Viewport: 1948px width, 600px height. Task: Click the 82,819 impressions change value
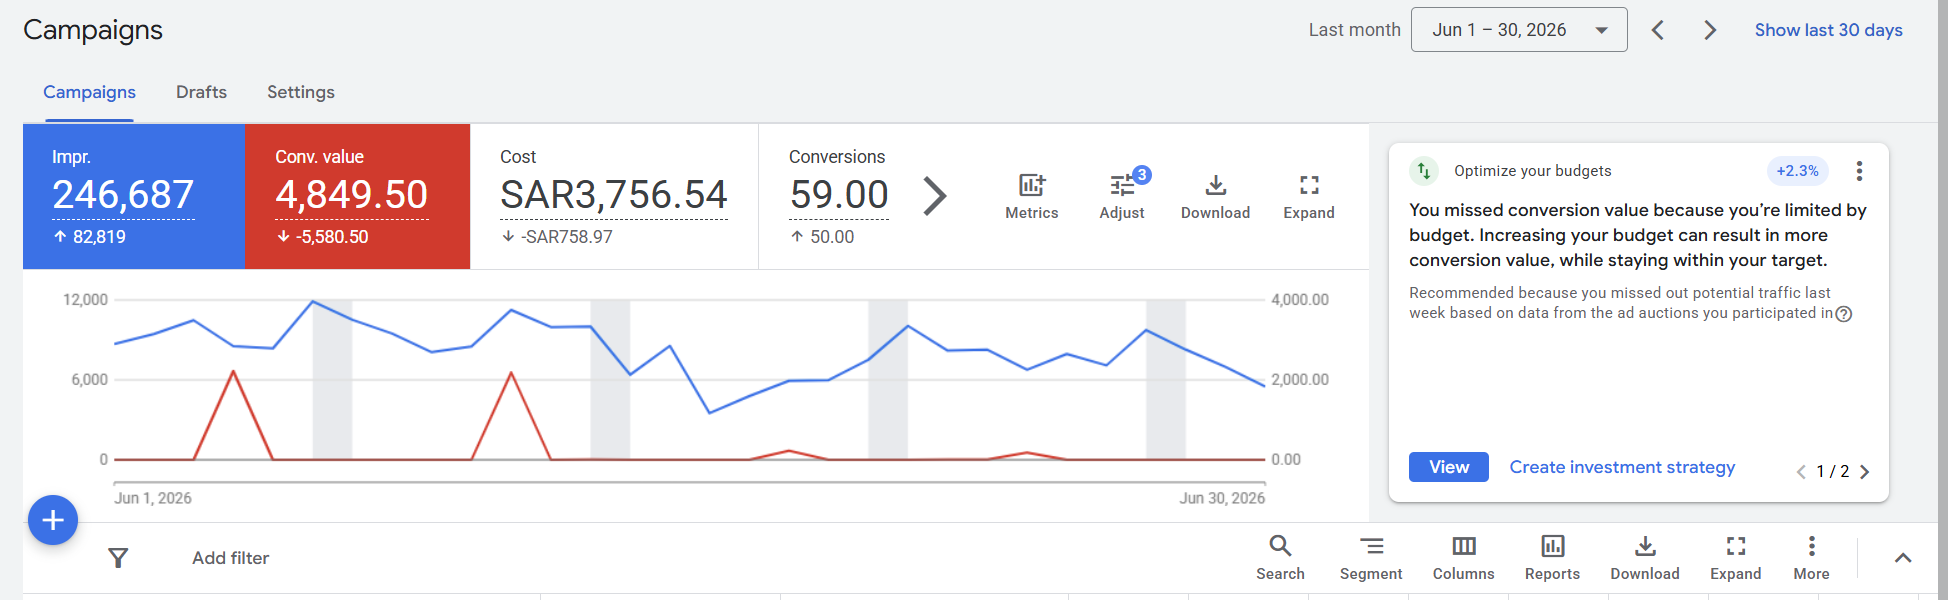click(x=99, y=237)
